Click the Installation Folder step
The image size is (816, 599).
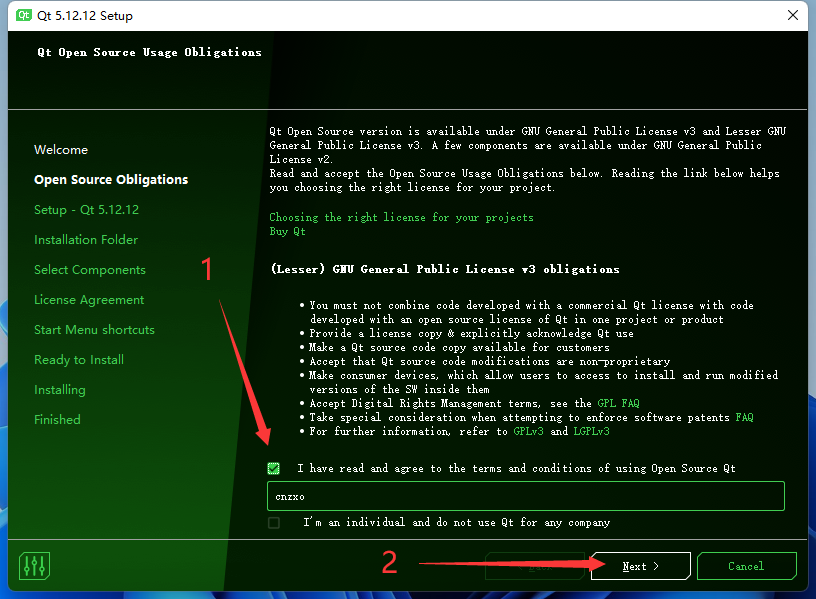click(86, 239)
